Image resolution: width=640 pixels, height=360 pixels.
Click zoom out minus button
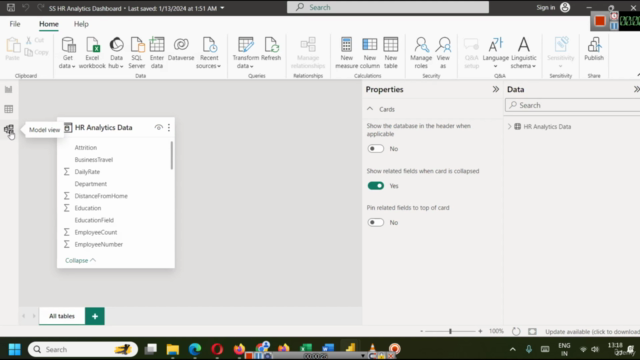click(421, 331)
